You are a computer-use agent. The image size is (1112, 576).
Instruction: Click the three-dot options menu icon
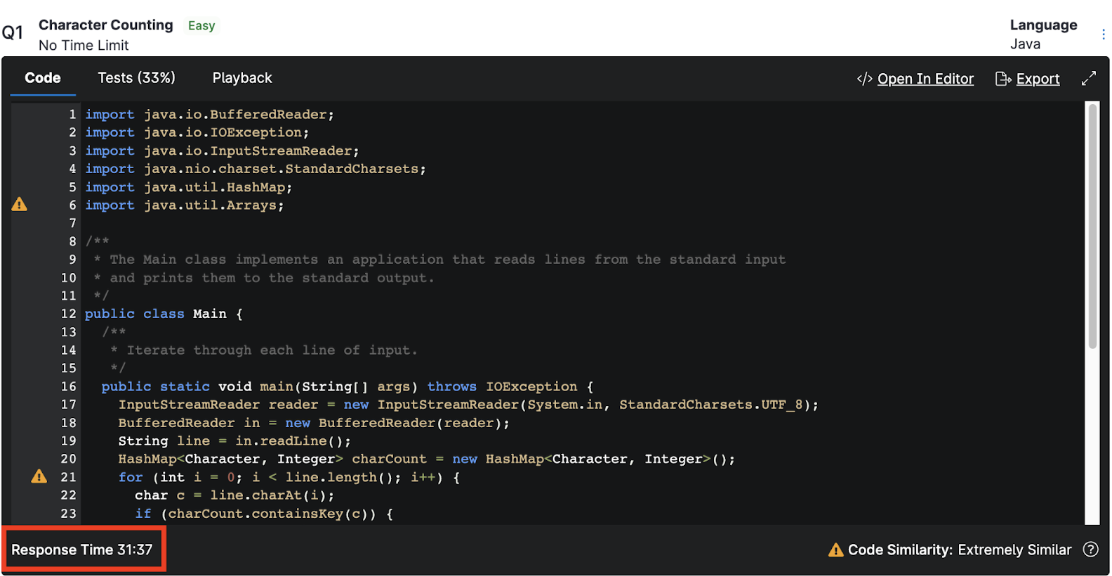[x=1104, y=35]
